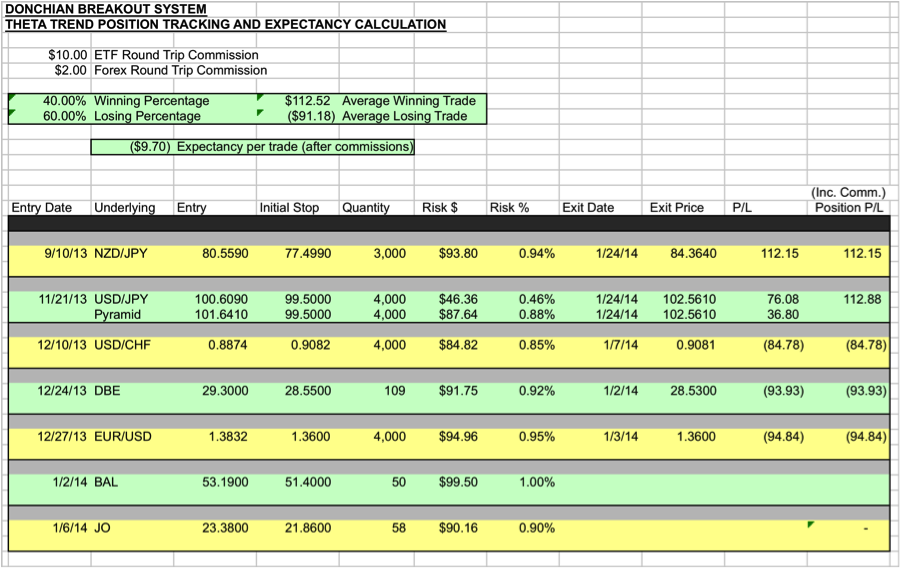Viewport: 901px width, 568px height.
Task: Select the $99.50 risk cell
Action: tap(458, 482)
